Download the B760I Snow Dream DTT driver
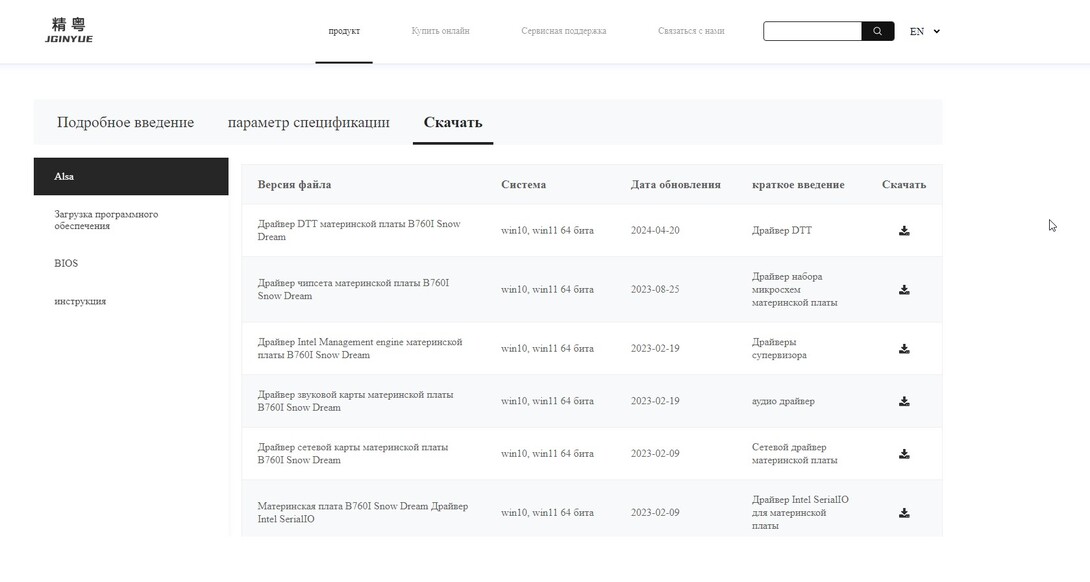Image resolution: width=1090 pixels, height=582 pixels. [x=904, y=231]
